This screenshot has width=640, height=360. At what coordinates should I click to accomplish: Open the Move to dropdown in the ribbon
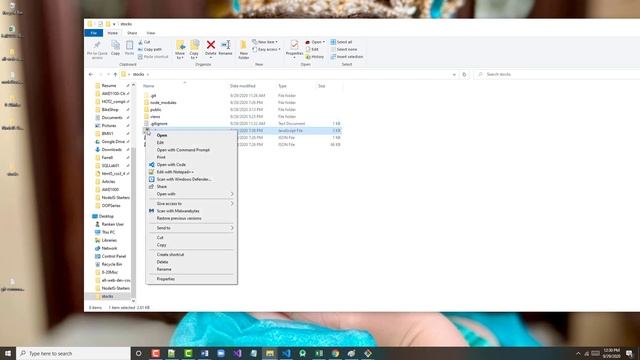tap(180, 56)
